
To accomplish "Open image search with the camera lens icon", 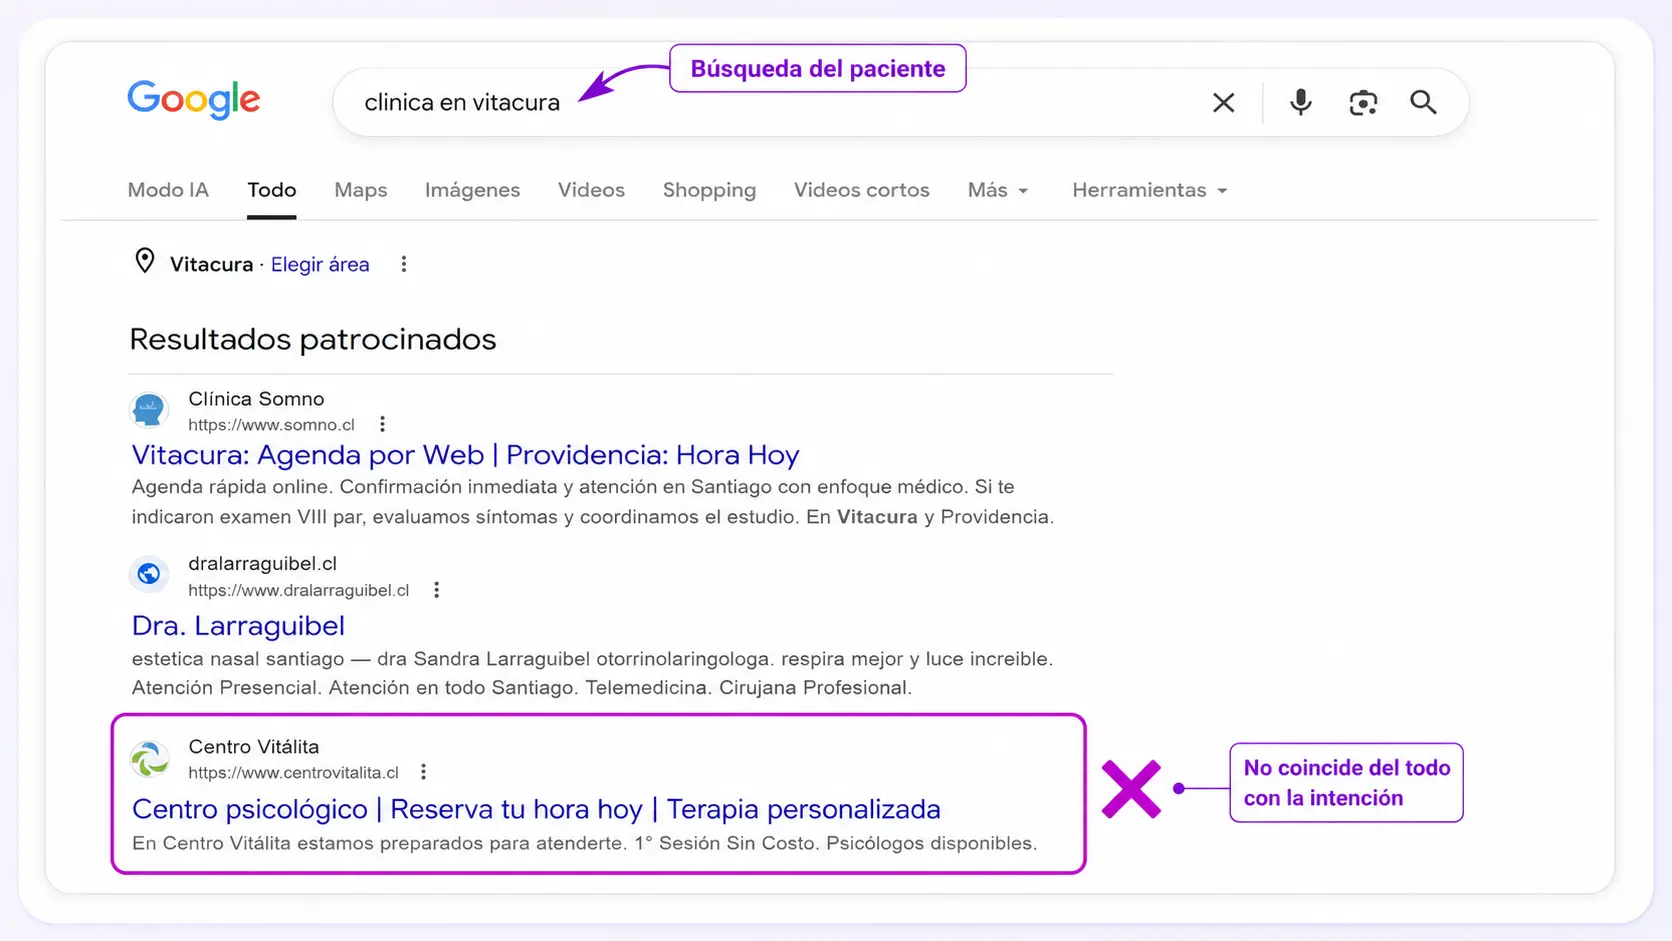I will pos(1362,102).
